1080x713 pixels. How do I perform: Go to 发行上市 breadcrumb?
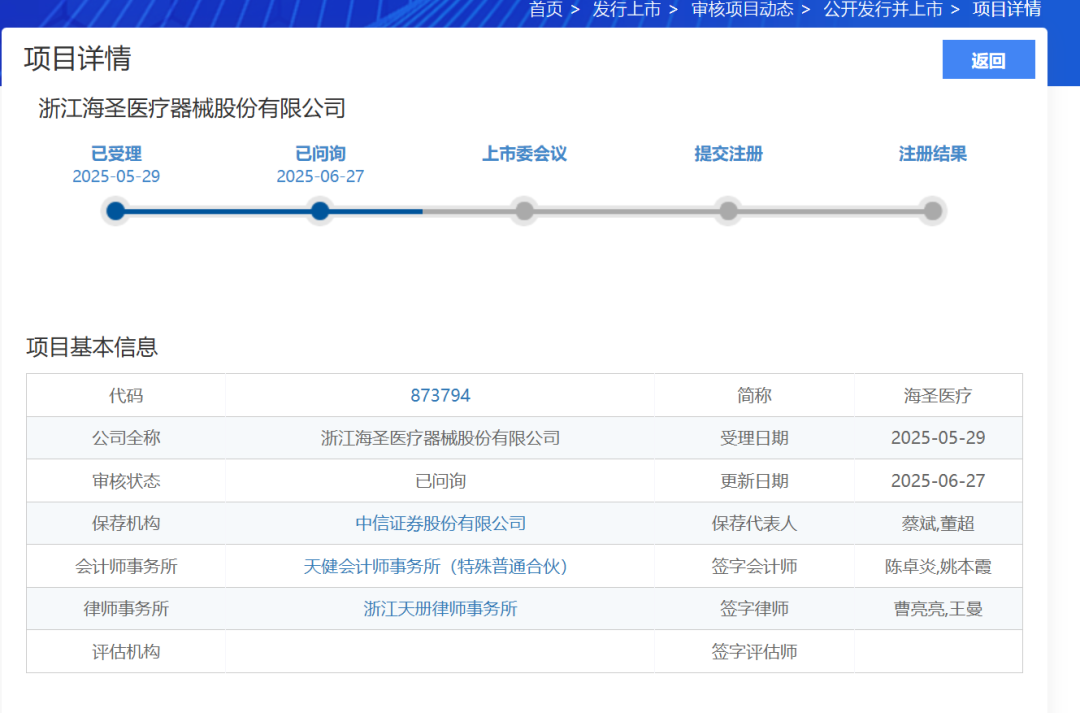click(626, 10)
